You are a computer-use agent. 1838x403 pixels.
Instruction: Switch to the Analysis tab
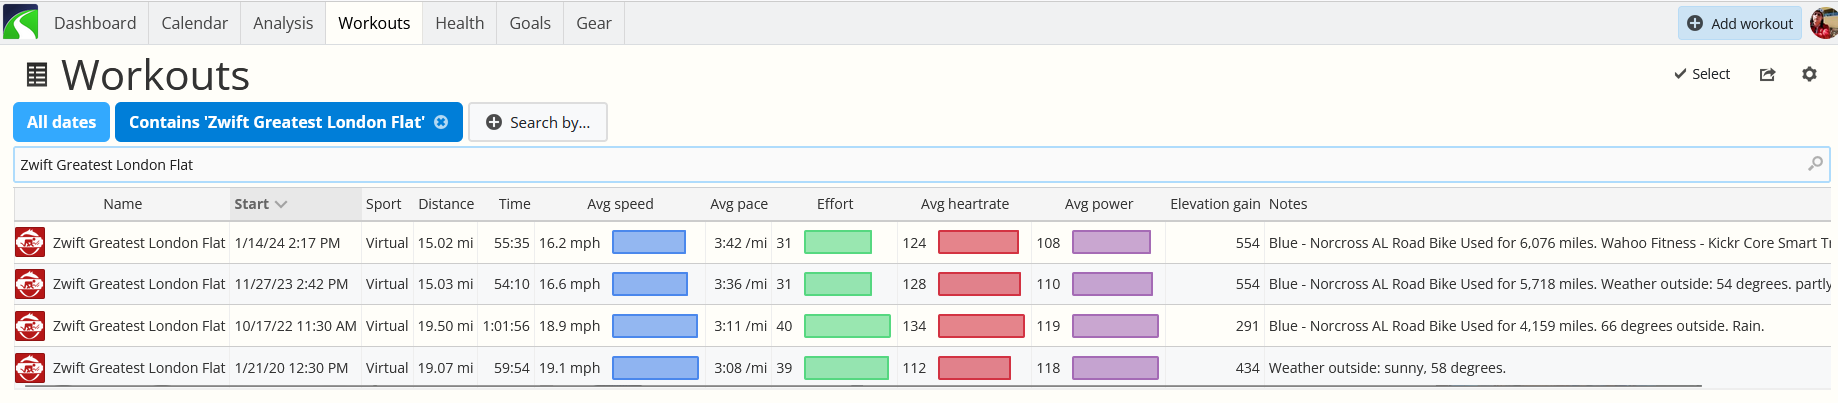click(283, 23)
